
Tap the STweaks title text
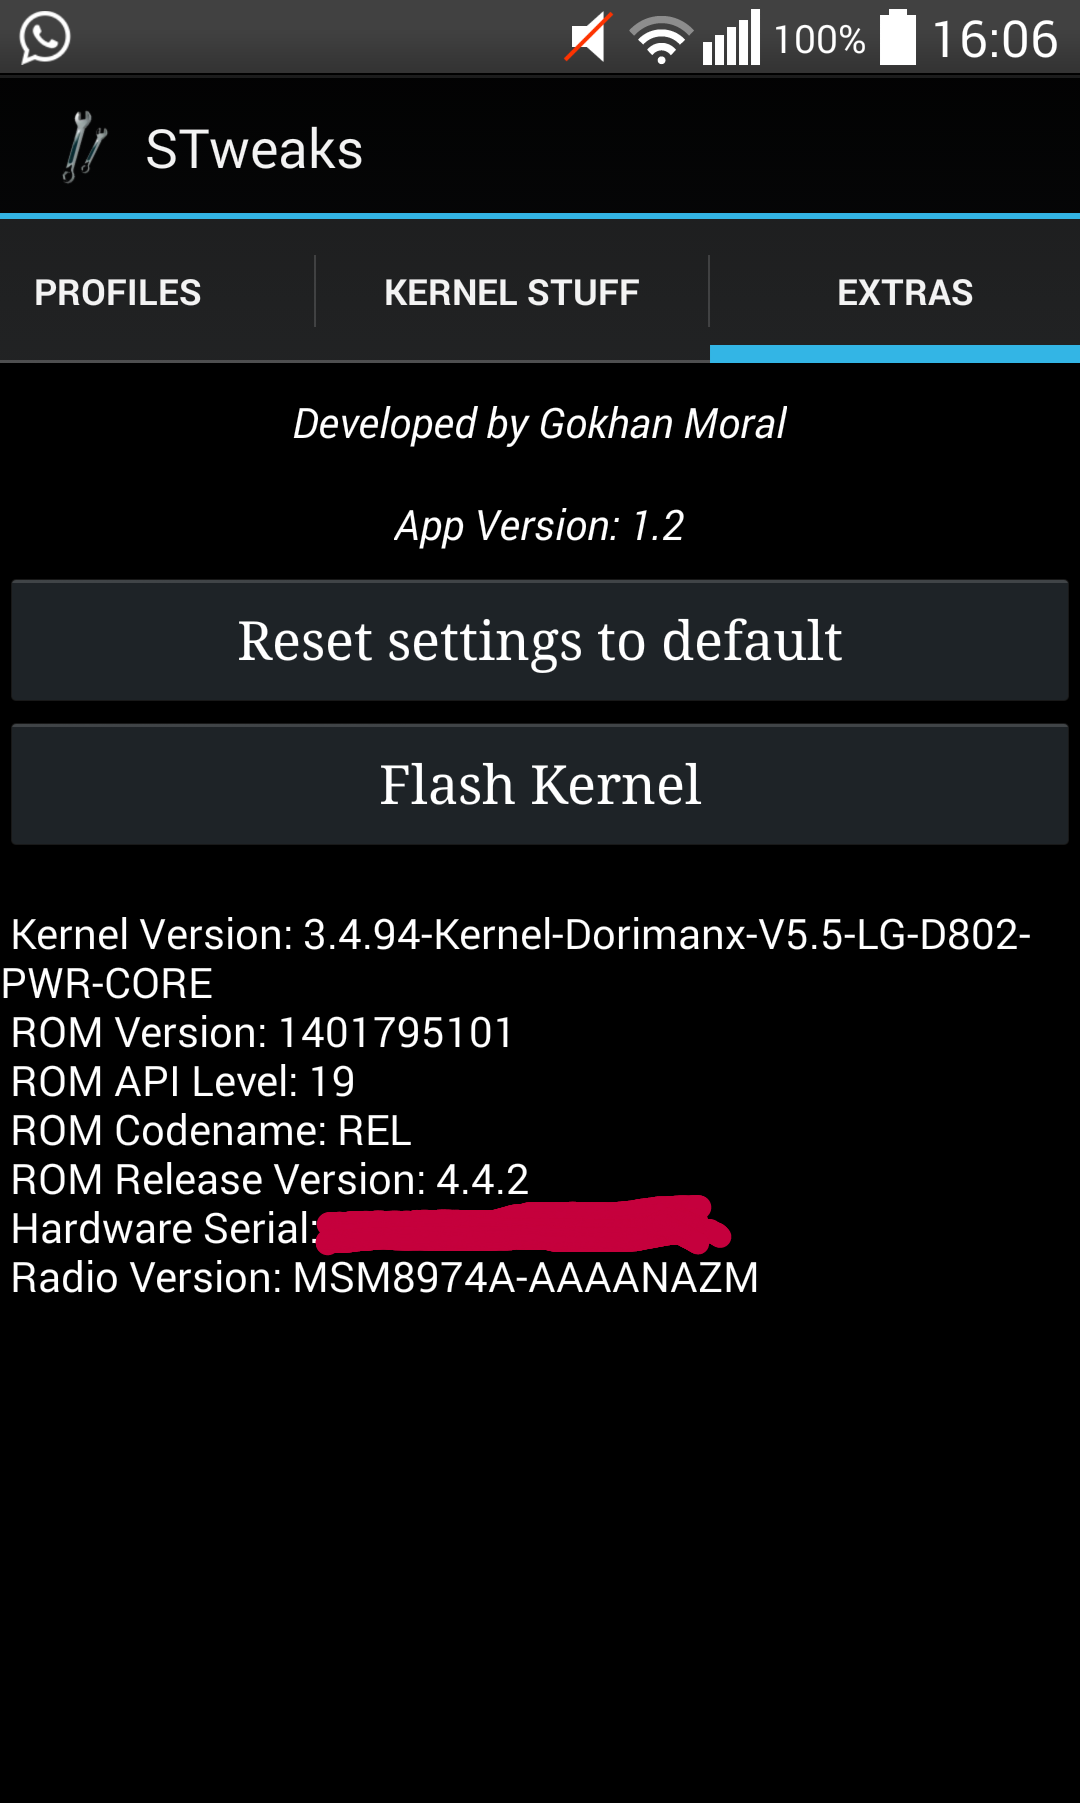pos(254,149)
